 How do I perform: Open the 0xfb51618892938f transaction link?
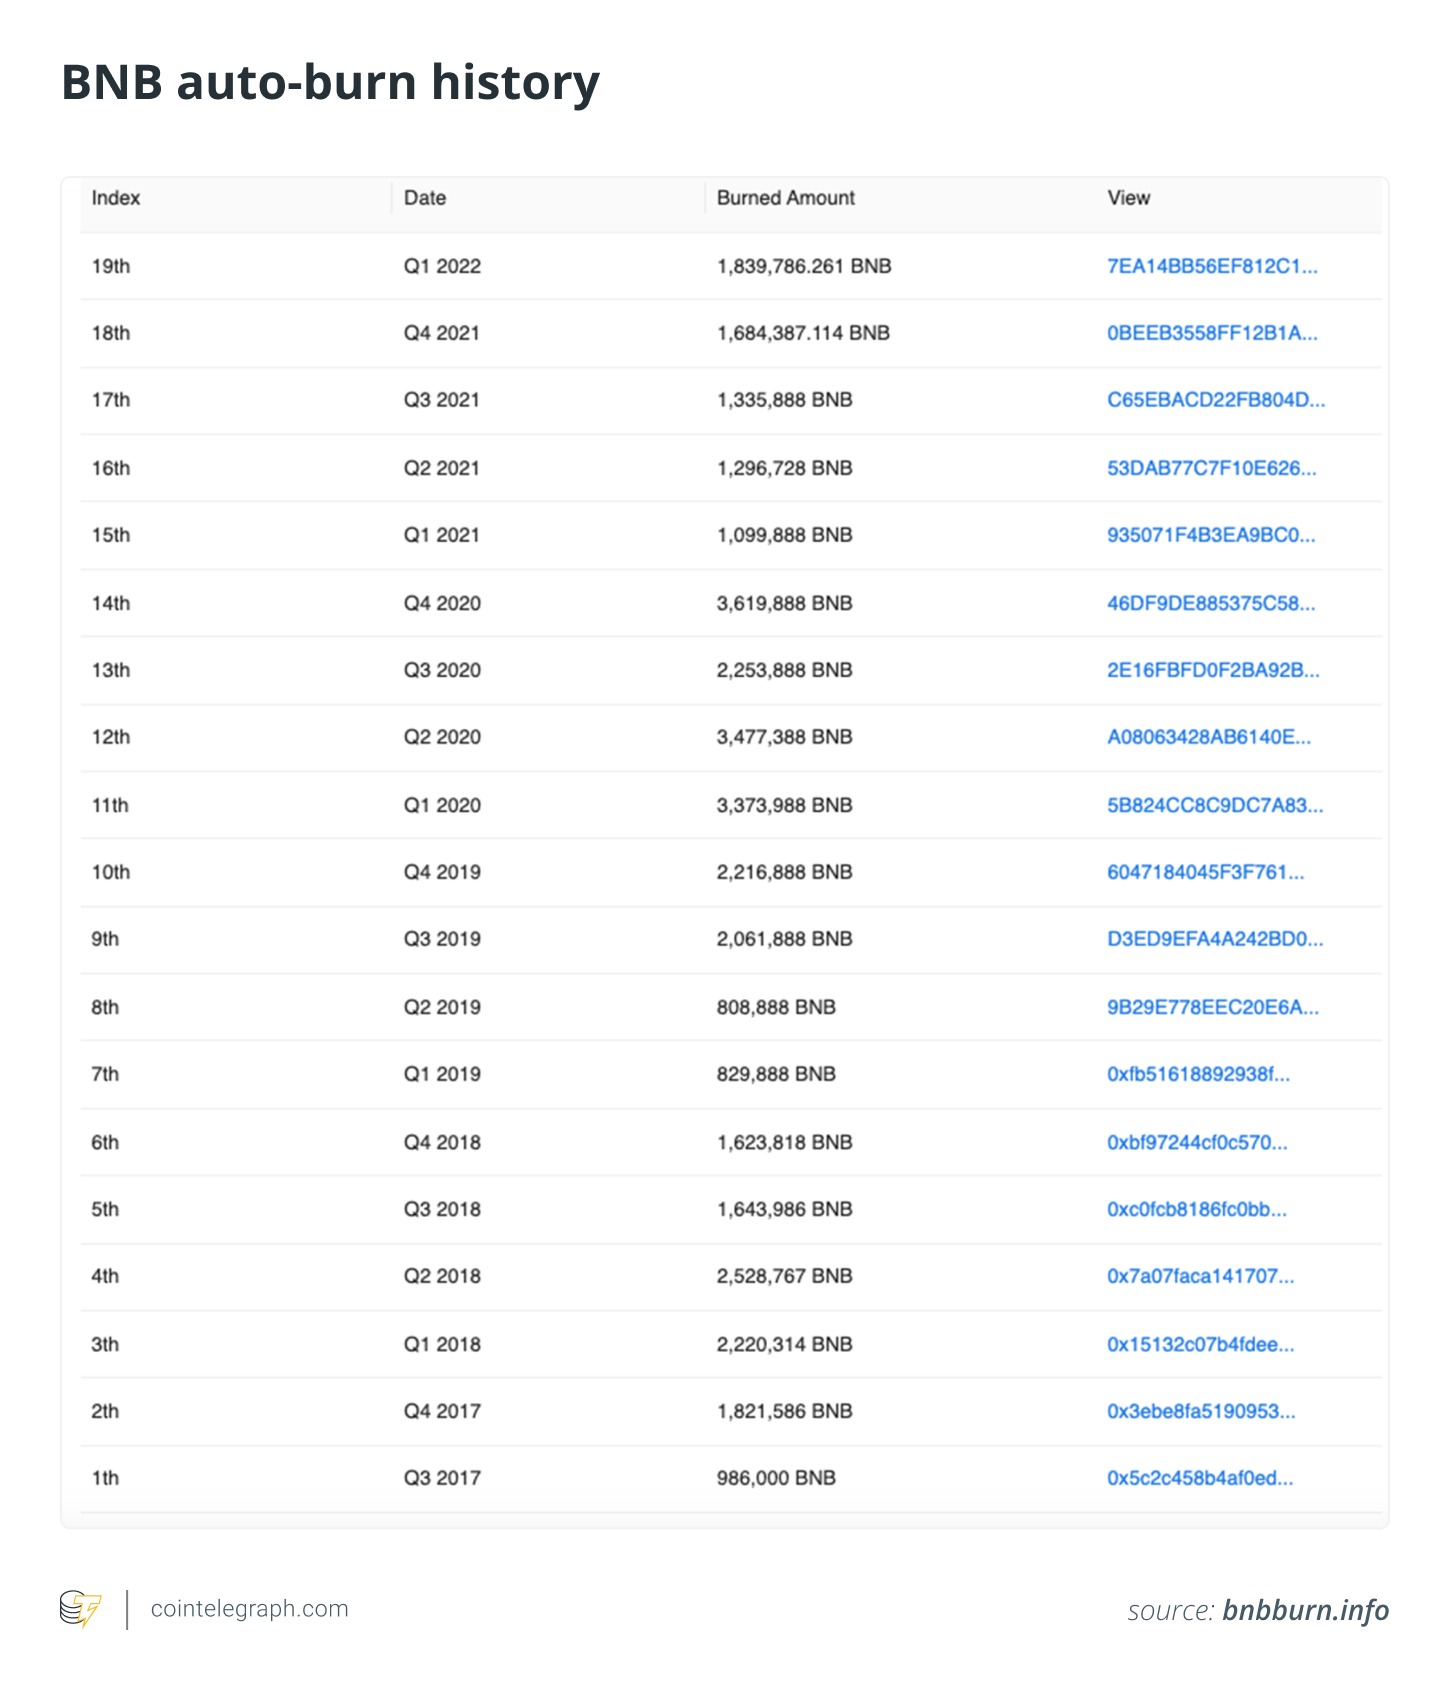coord(1198,1074)
